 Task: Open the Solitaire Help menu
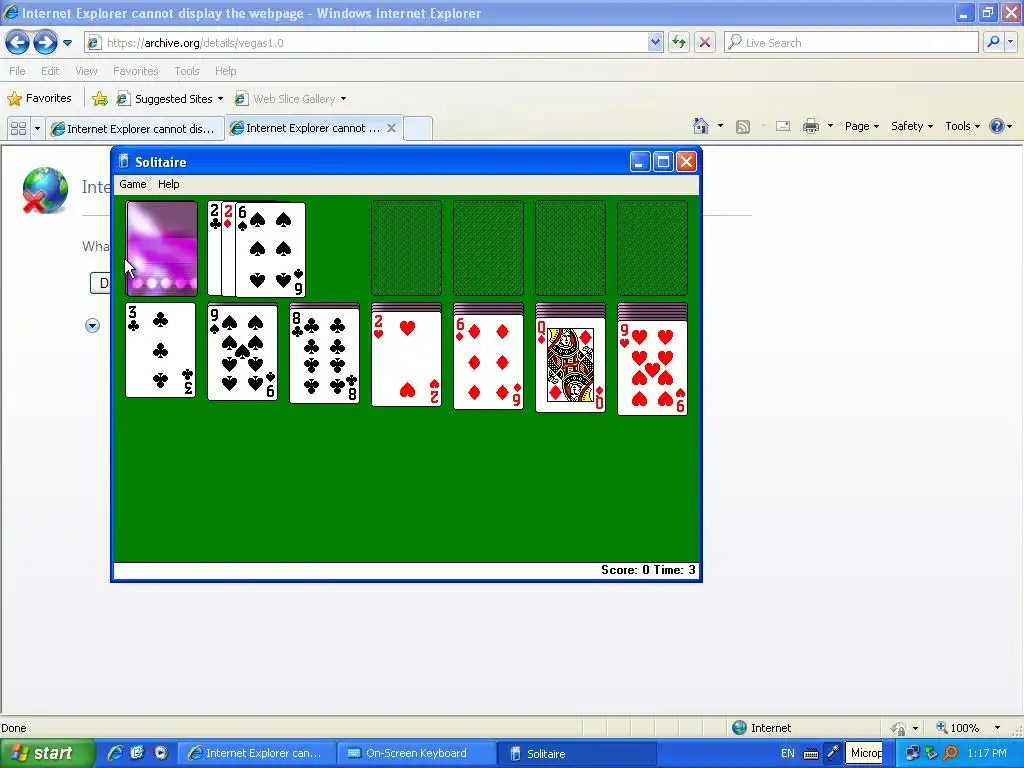click(168, 184)
